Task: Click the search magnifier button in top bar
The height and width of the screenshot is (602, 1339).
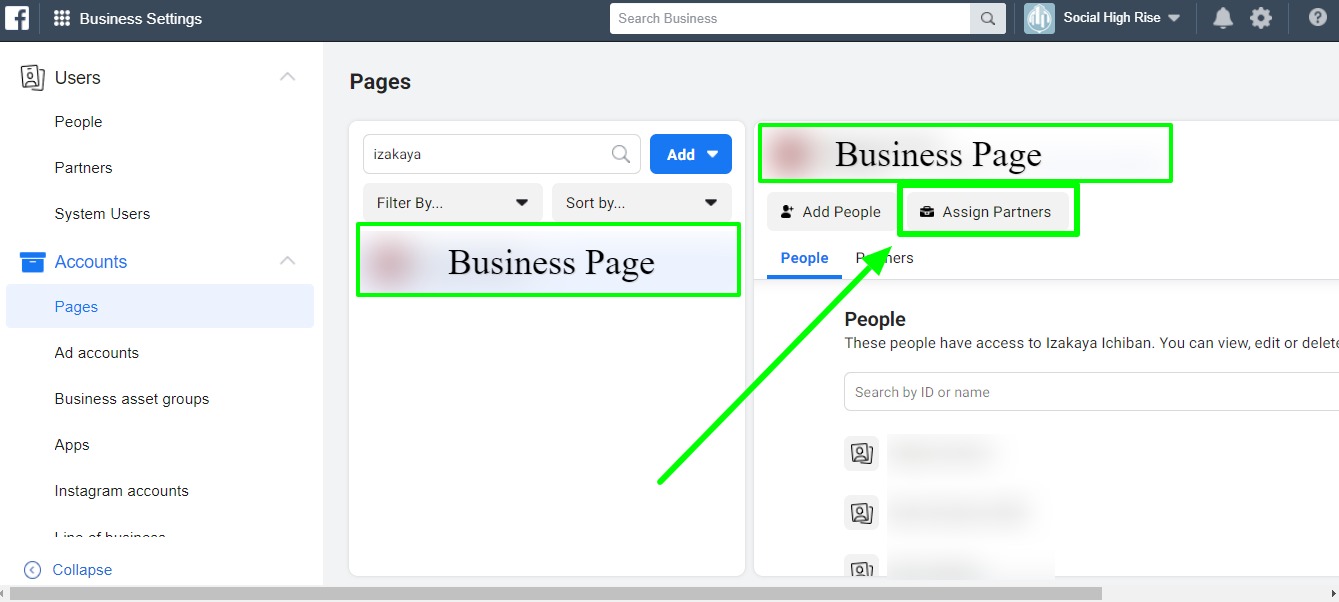Action: coord(988,18)
